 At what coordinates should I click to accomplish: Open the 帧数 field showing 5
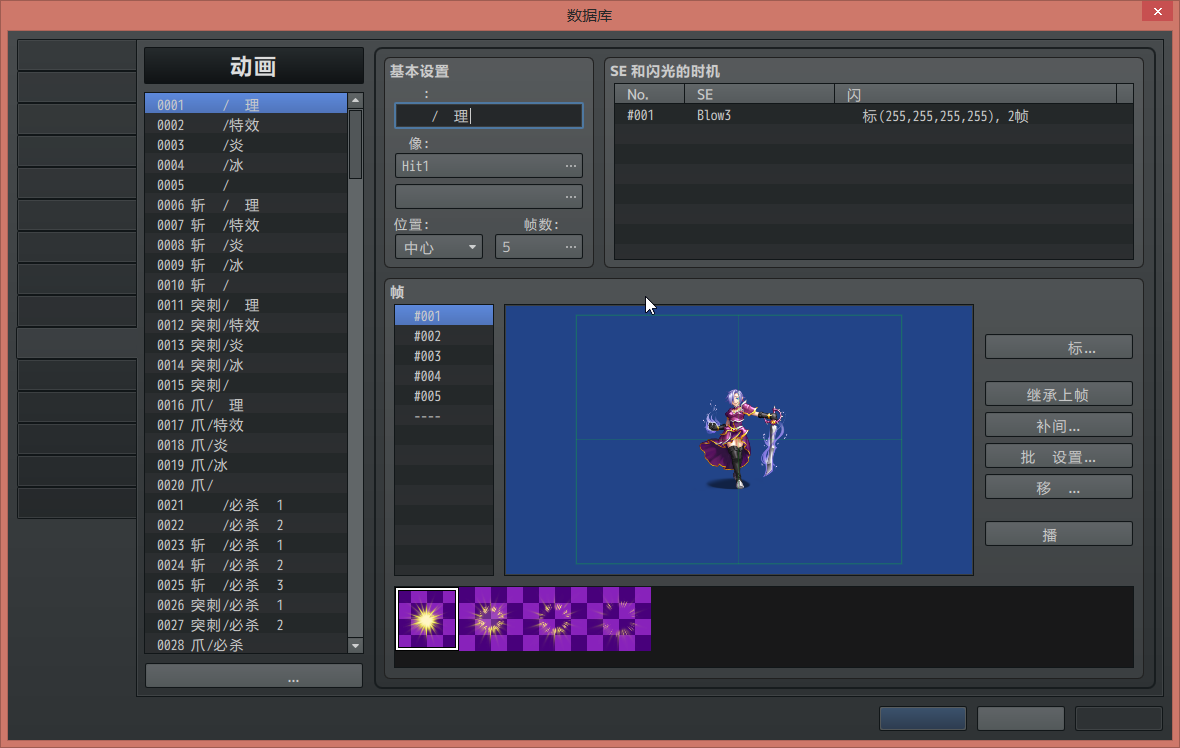[x=539, y=247]
